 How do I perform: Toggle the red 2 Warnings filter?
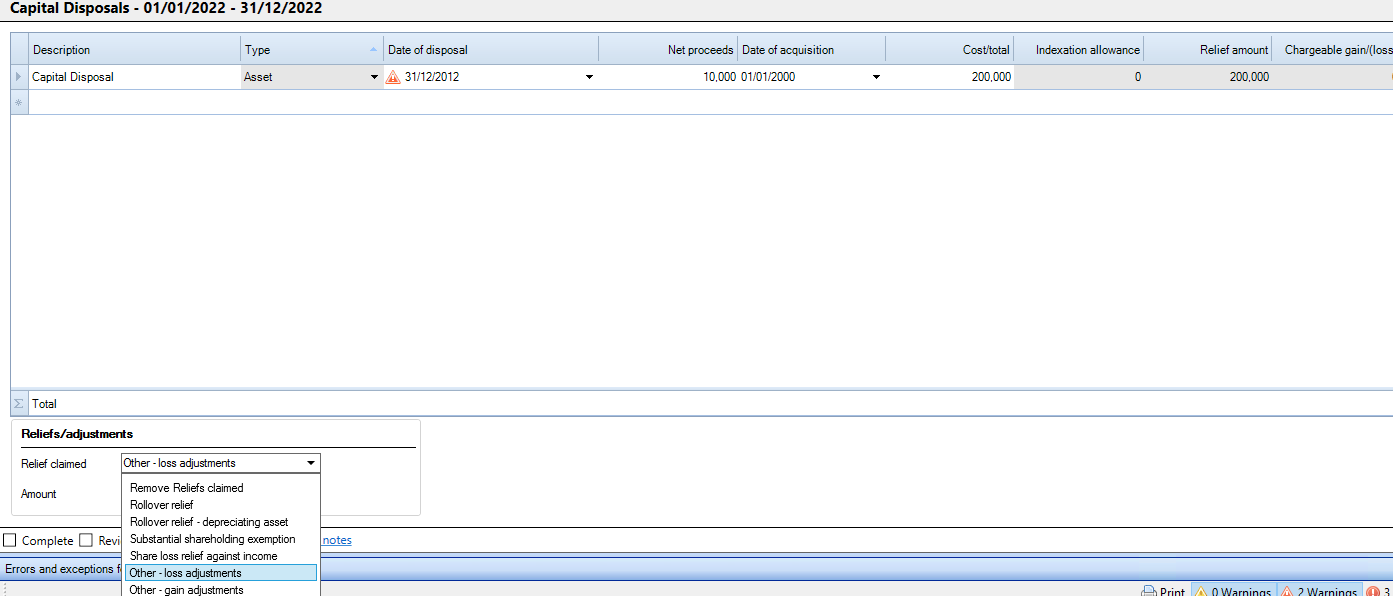pos(1319,592)
